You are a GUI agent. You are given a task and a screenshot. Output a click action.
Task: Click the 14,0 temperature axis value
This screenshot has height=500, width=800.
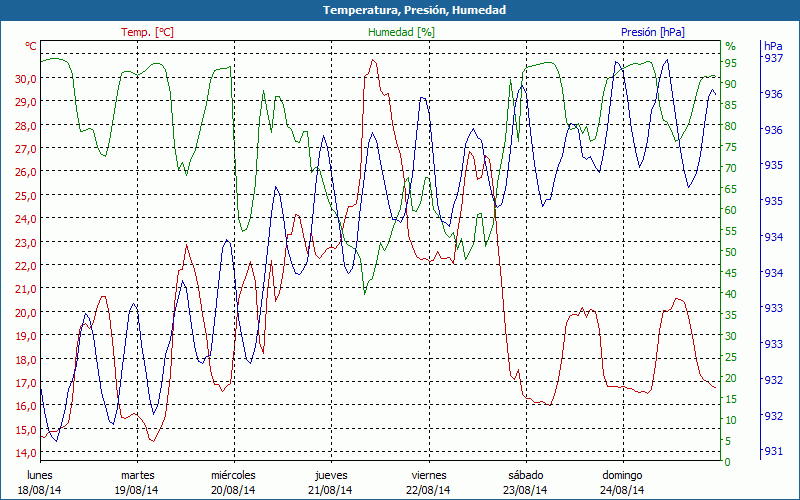(26, 453)
